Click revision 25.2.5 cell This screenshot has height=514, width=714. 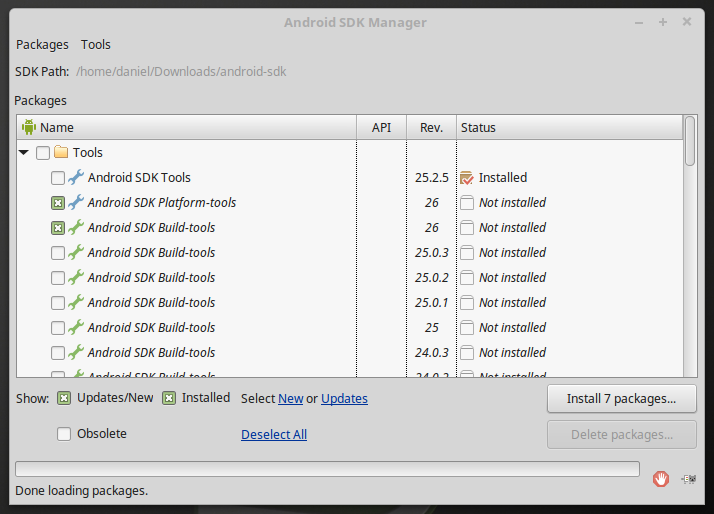[x=431, y=178]
